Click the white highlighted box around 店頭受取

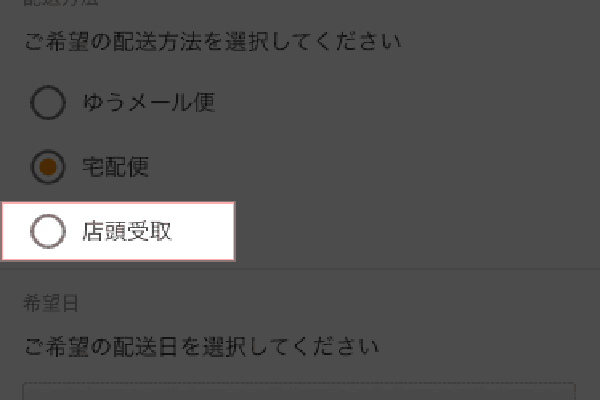[118, 231]
